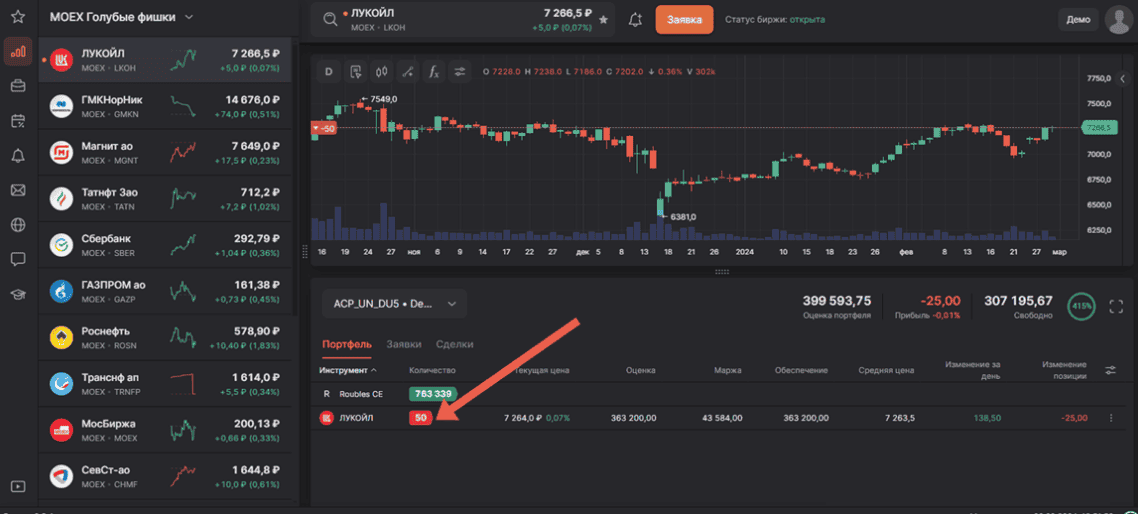Open notifications bell in the left sidebar
This screenshot has height=514, width=1138.
point(18,155)
